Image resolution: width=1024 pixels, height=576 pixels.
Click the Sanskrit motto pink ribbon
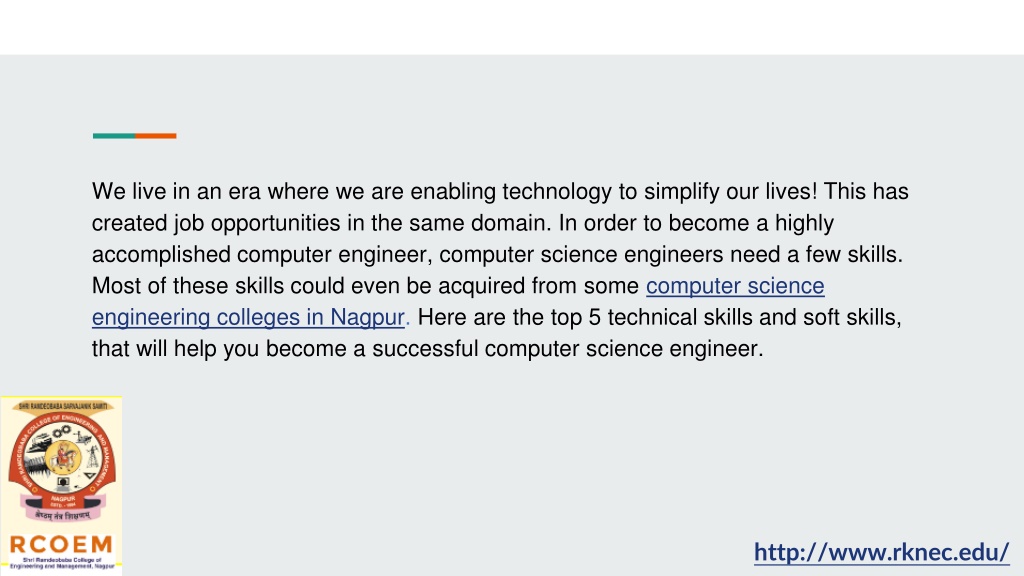(x=63, y=515)
